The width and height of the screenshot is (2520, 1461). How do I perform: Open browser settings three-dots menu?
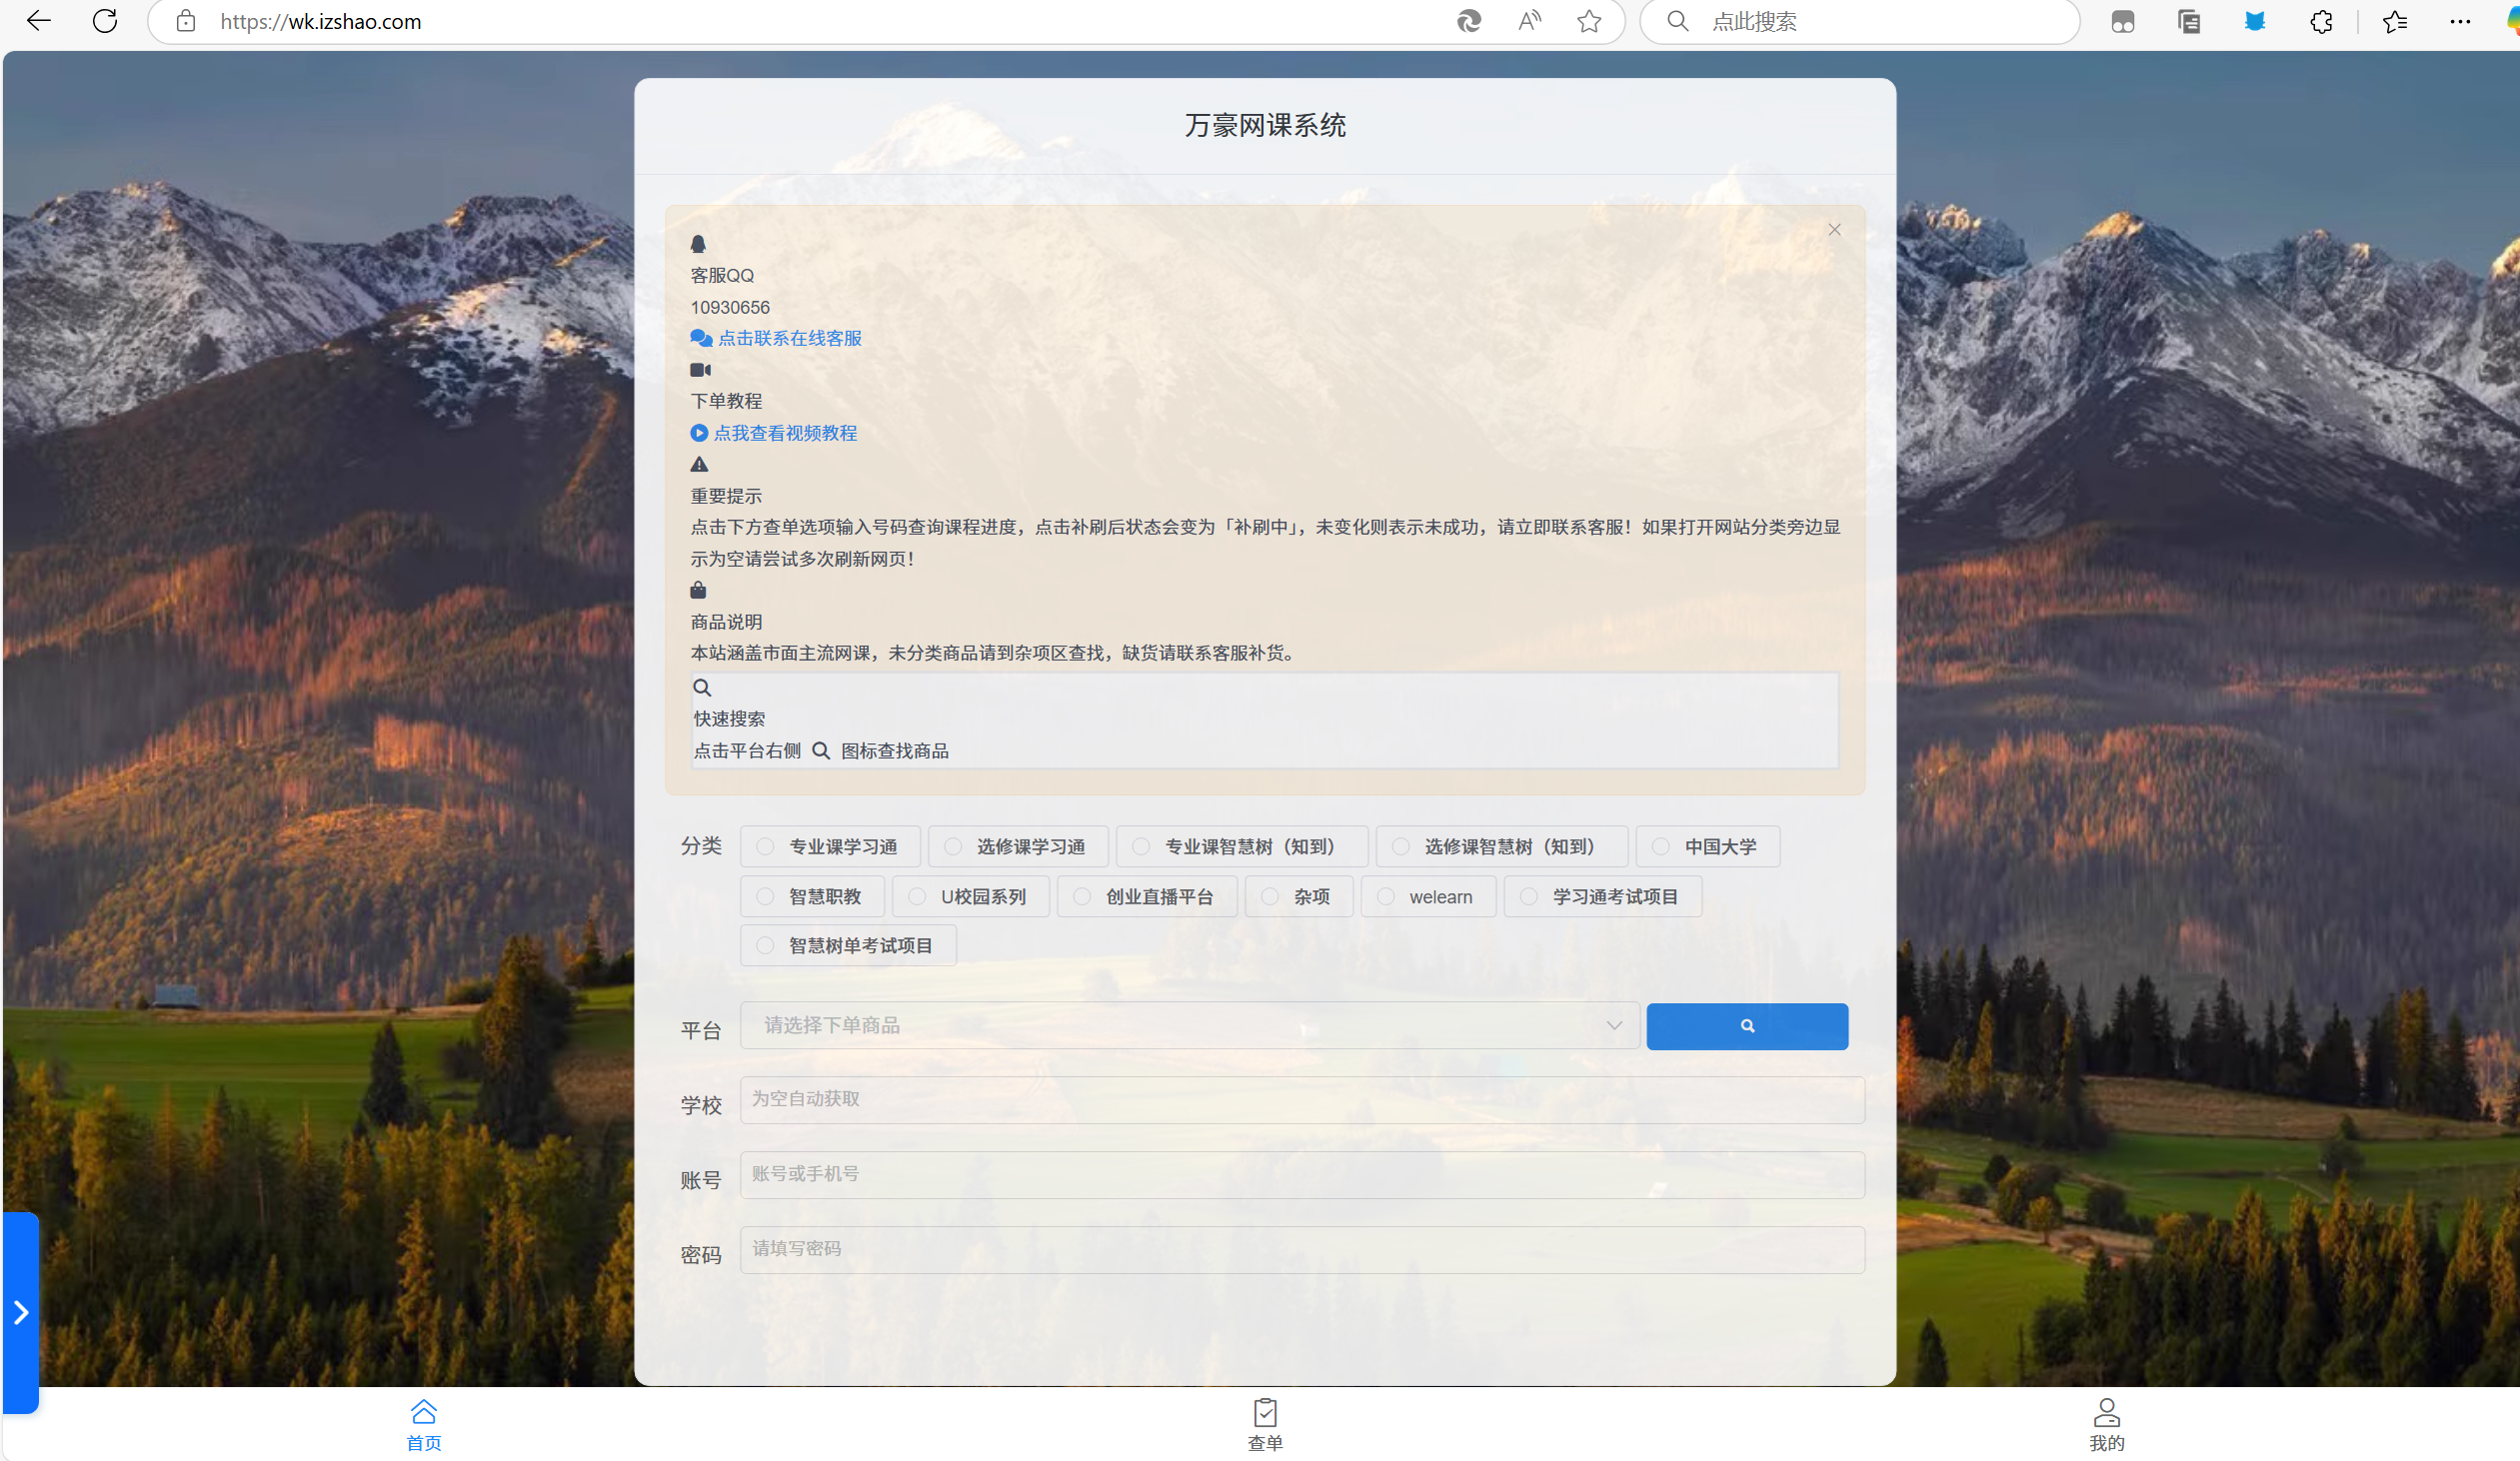[x=2459, y=21]
